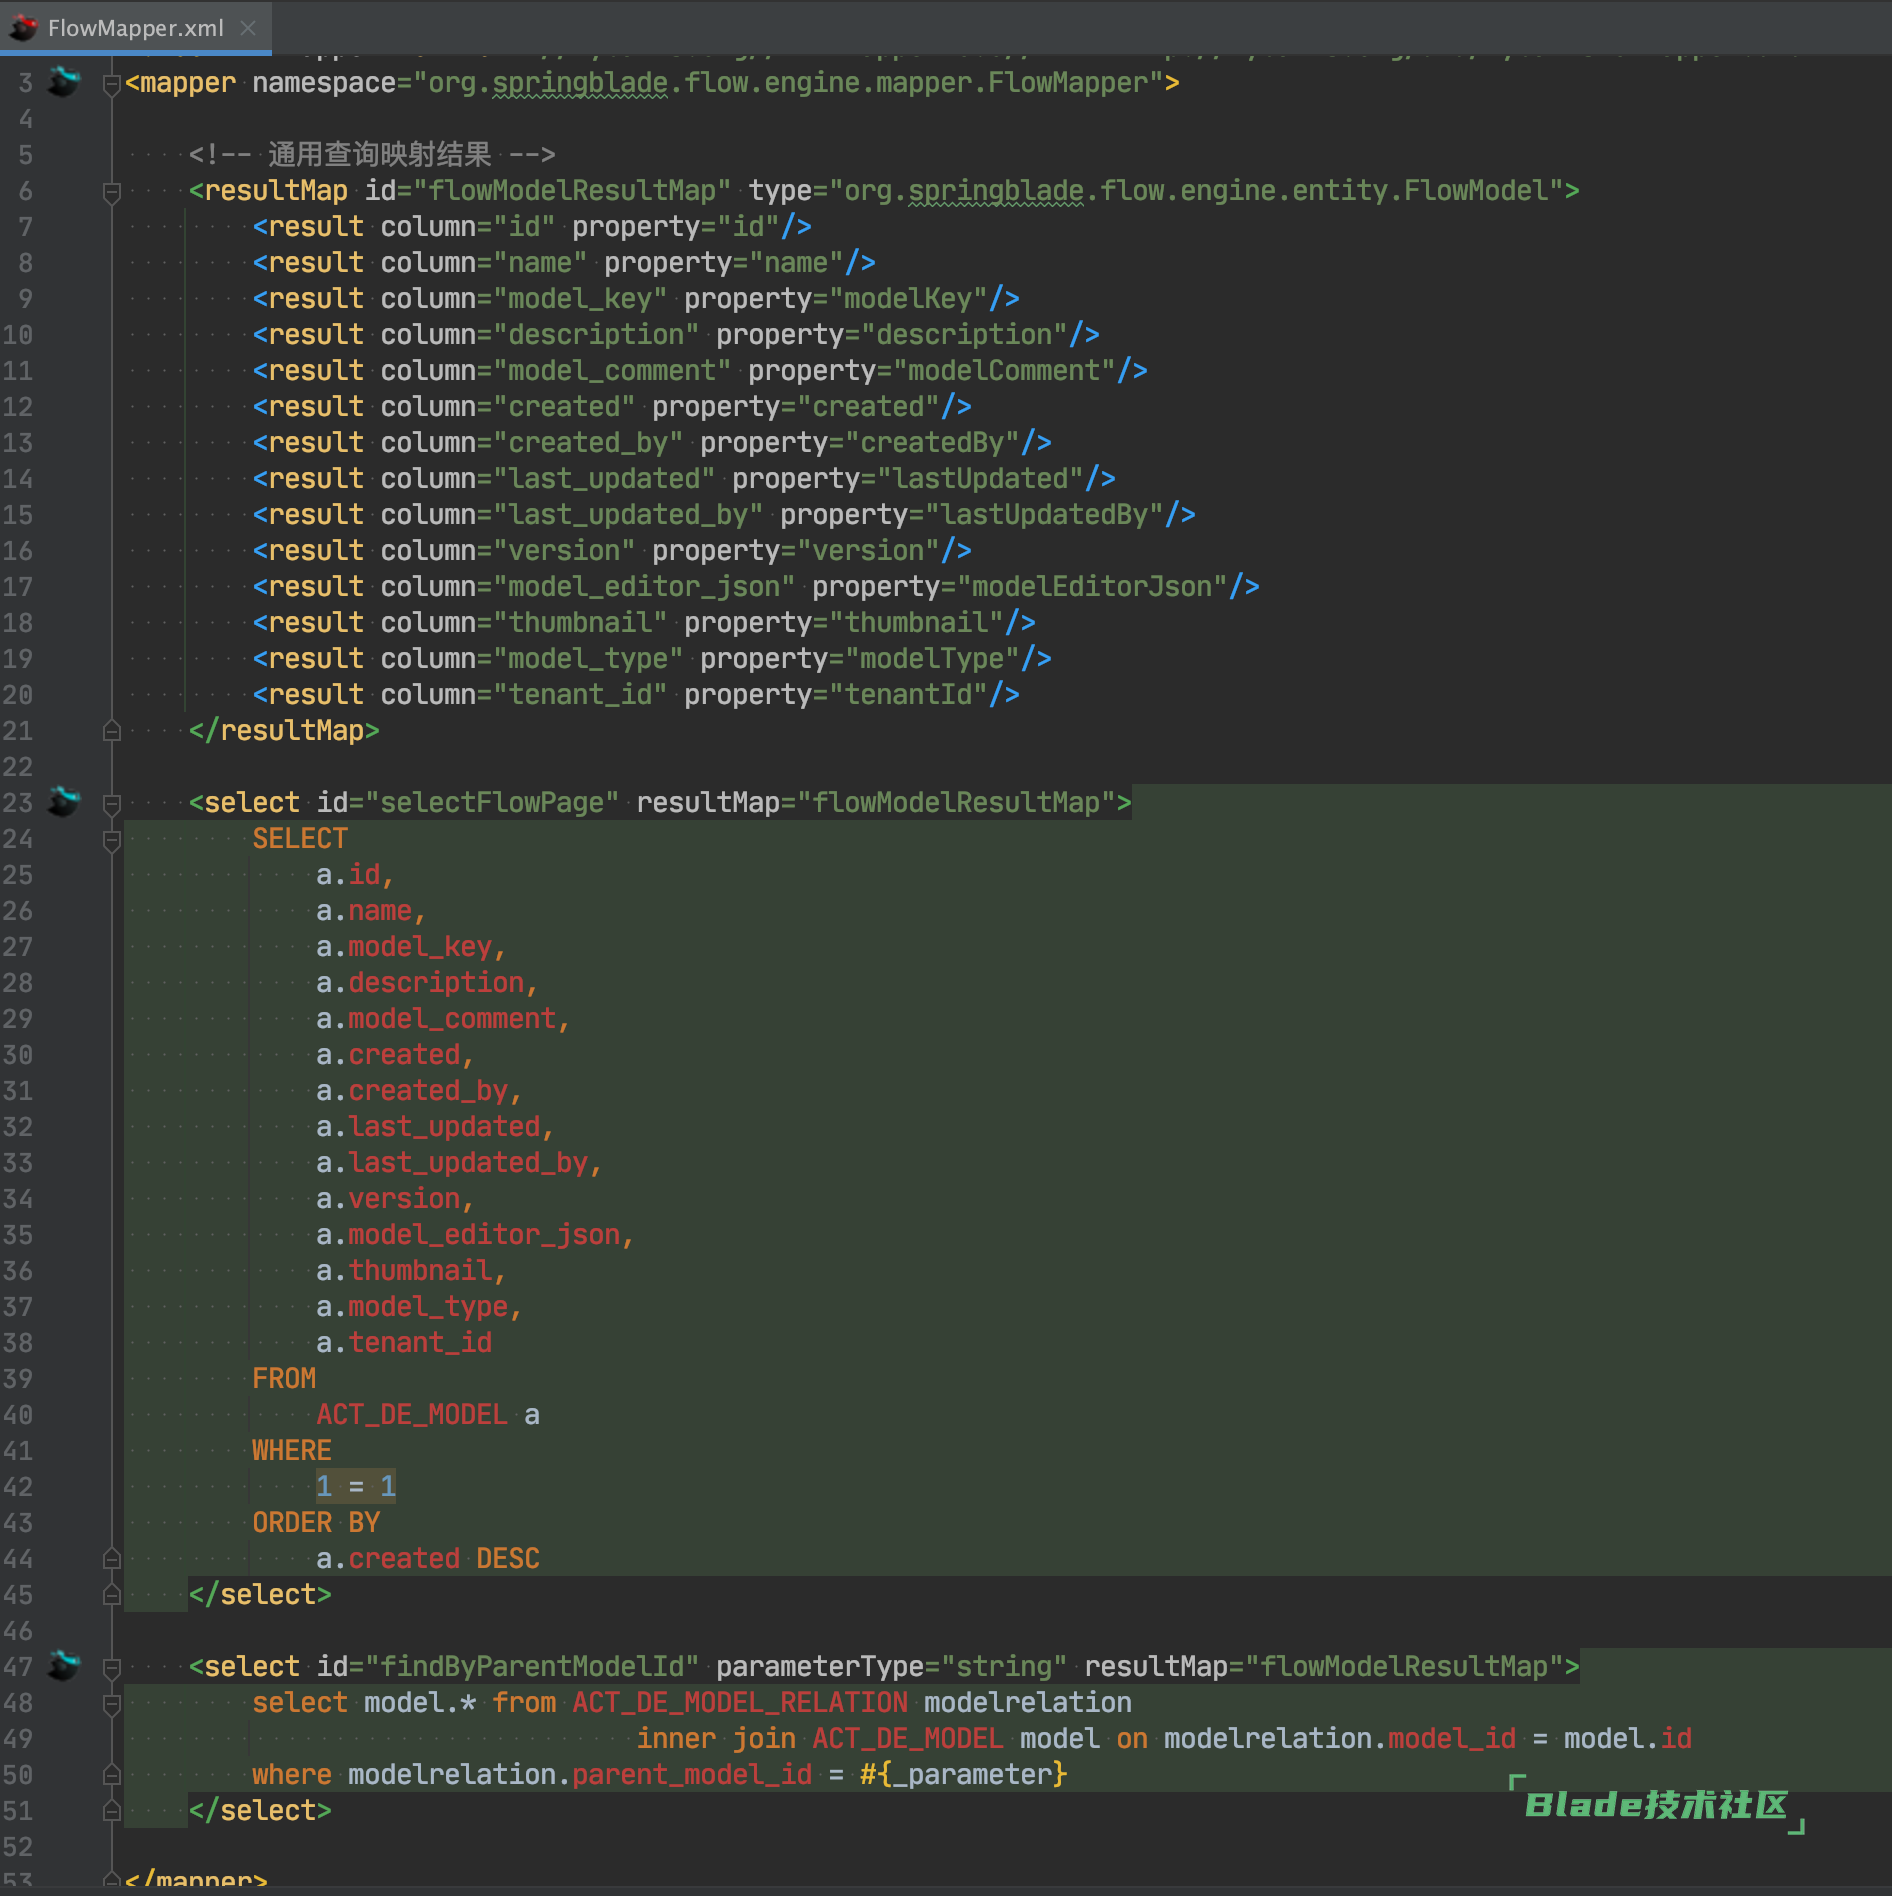Click a.model_key on line 27
1892x1896 pixels.
(x=404, y=947)
